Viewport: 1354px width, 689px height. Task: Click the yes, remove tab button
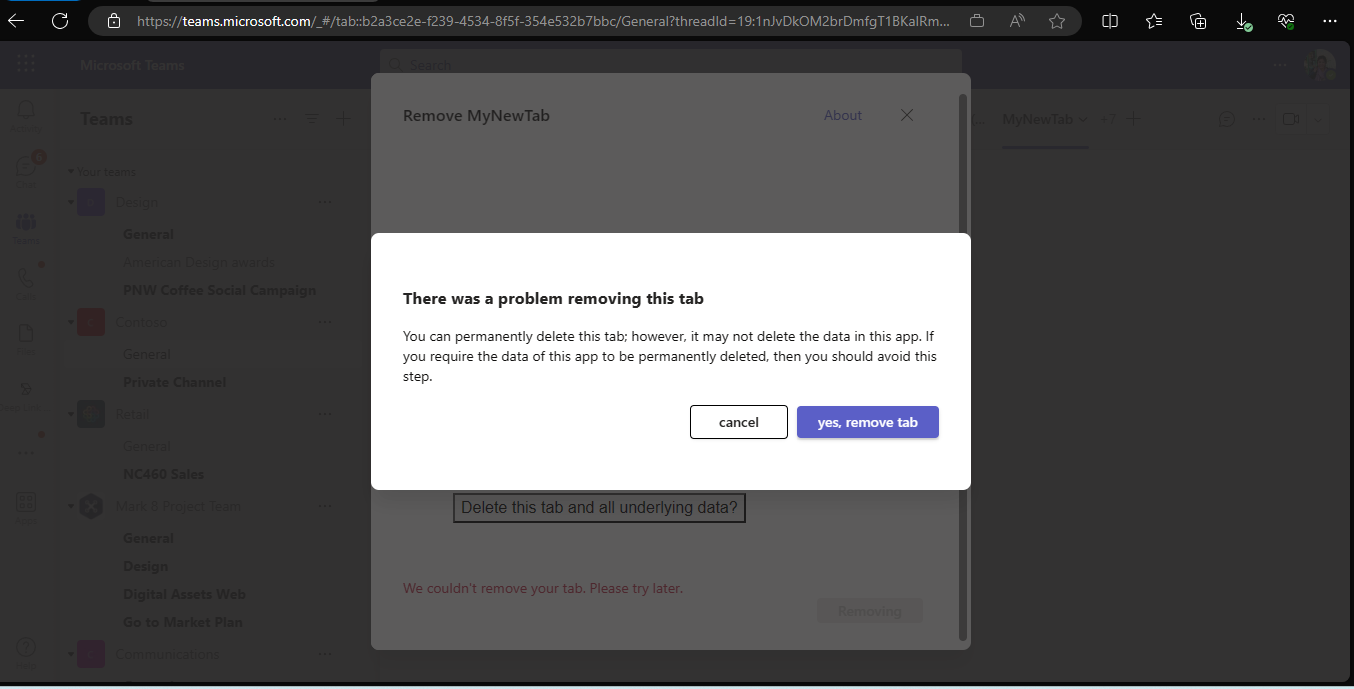[x=867, y=422]
